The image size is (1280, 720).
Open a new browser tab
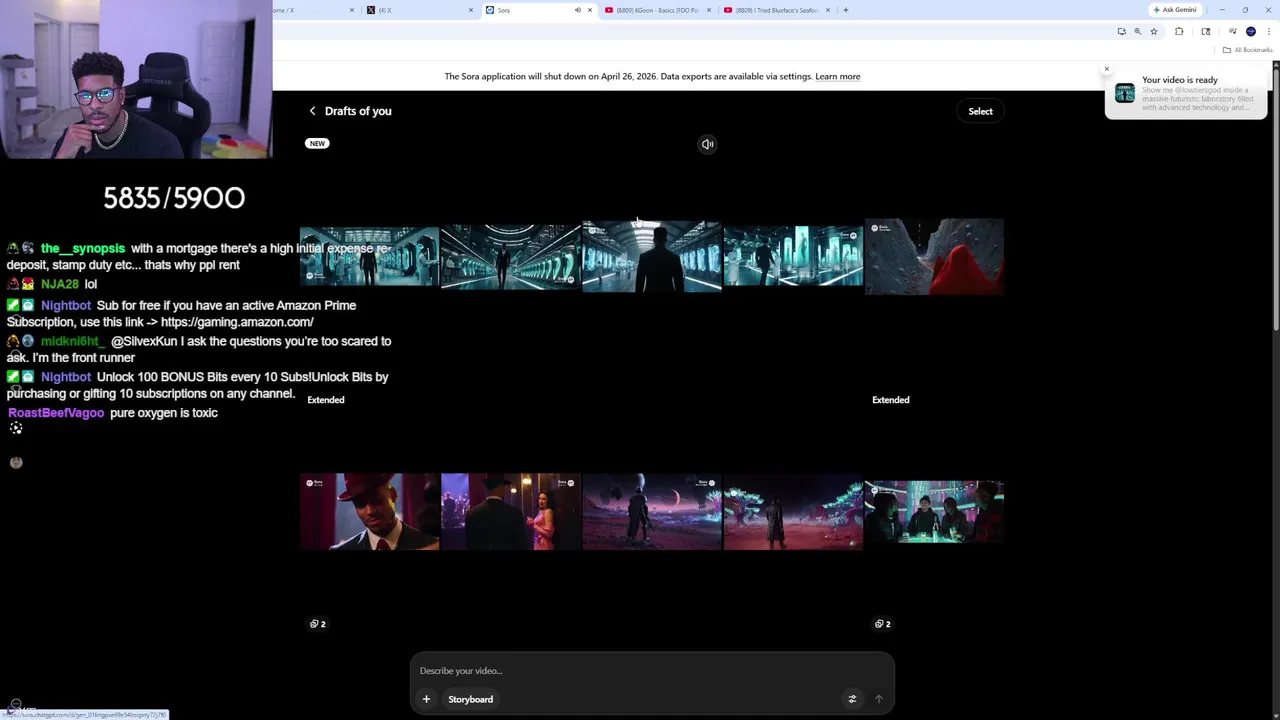(x=846, y=10)
